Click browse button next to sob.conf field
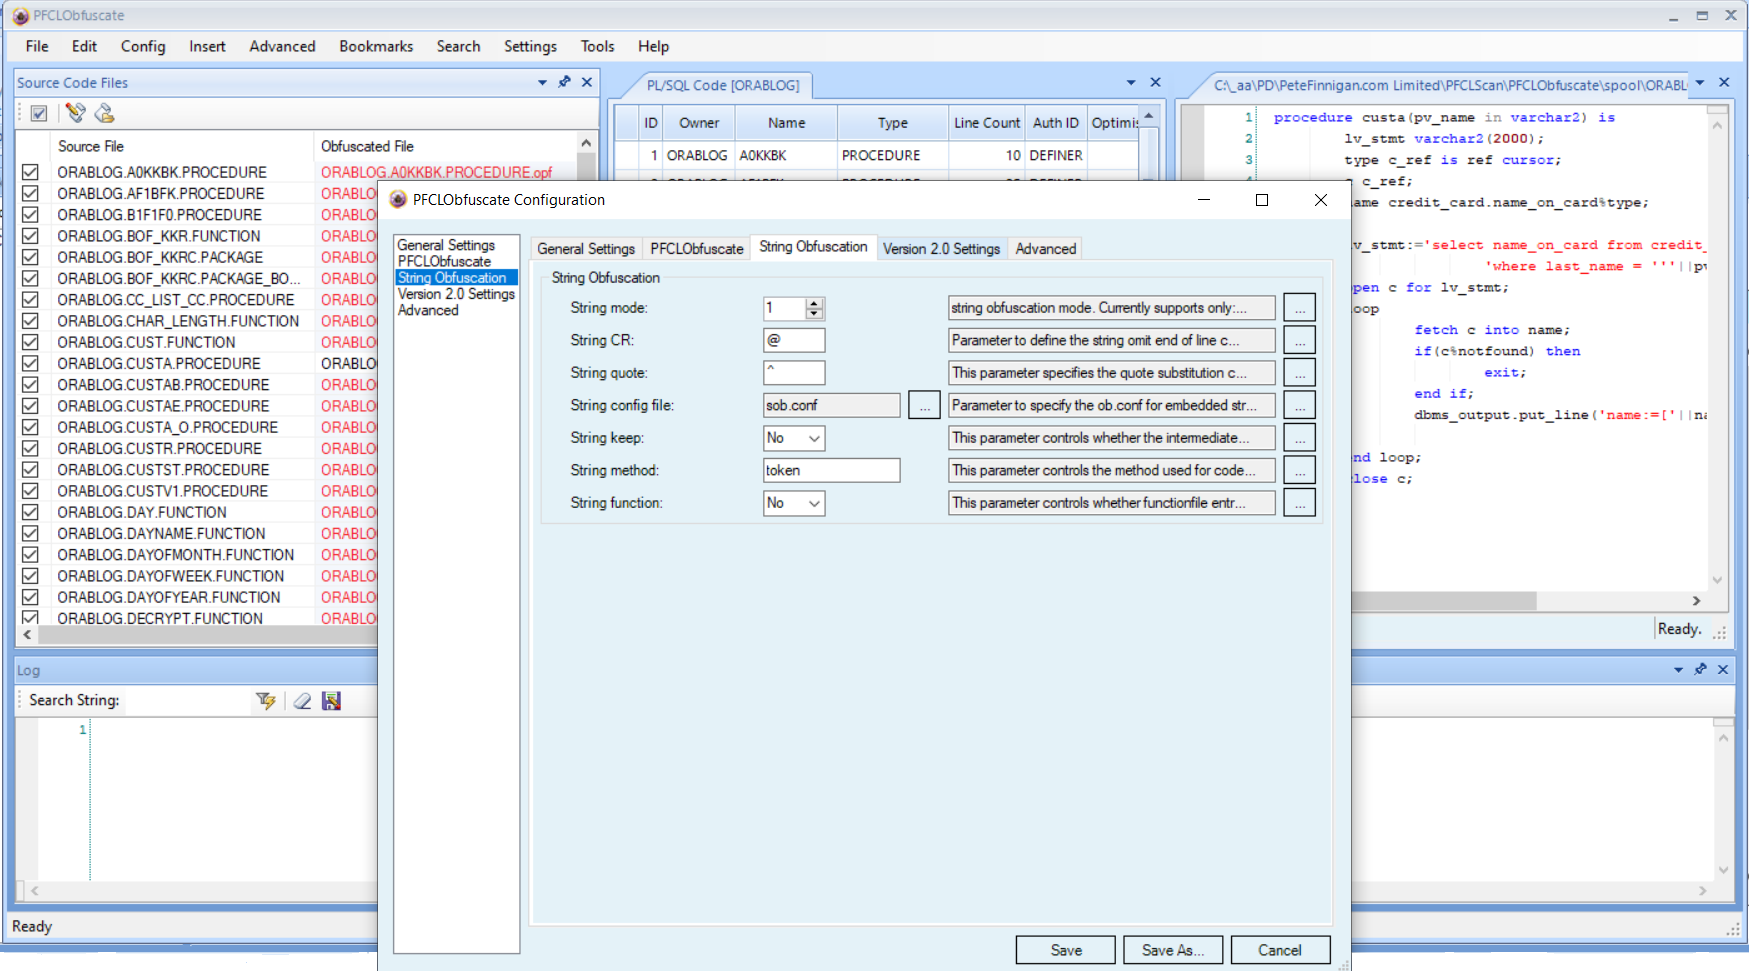This screenshot has height=971, width=1749. click(x=924, y=405)
